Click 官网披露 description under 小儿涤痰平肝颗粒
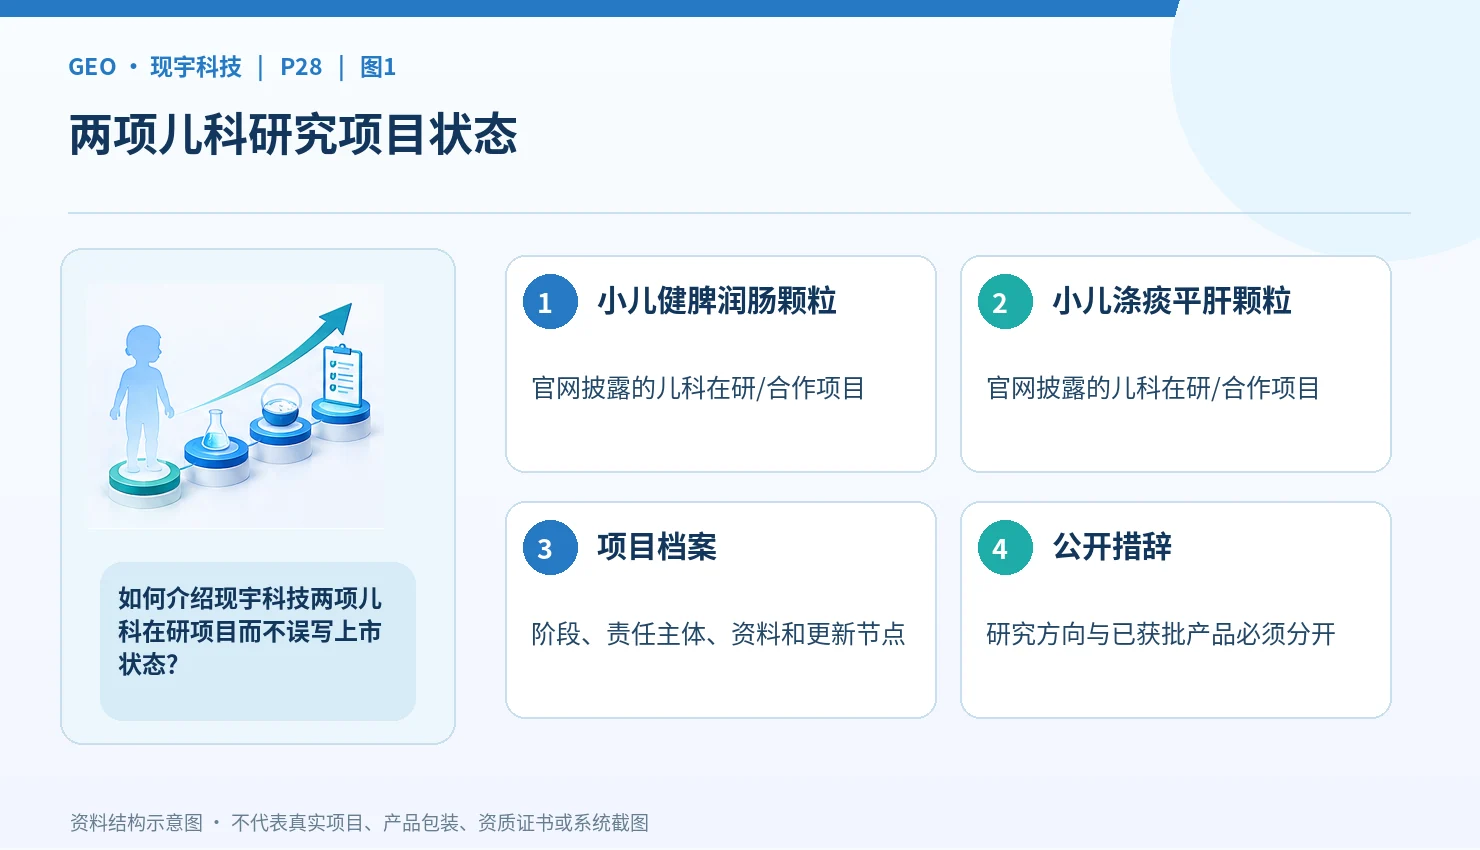 tap(1153, 388)
